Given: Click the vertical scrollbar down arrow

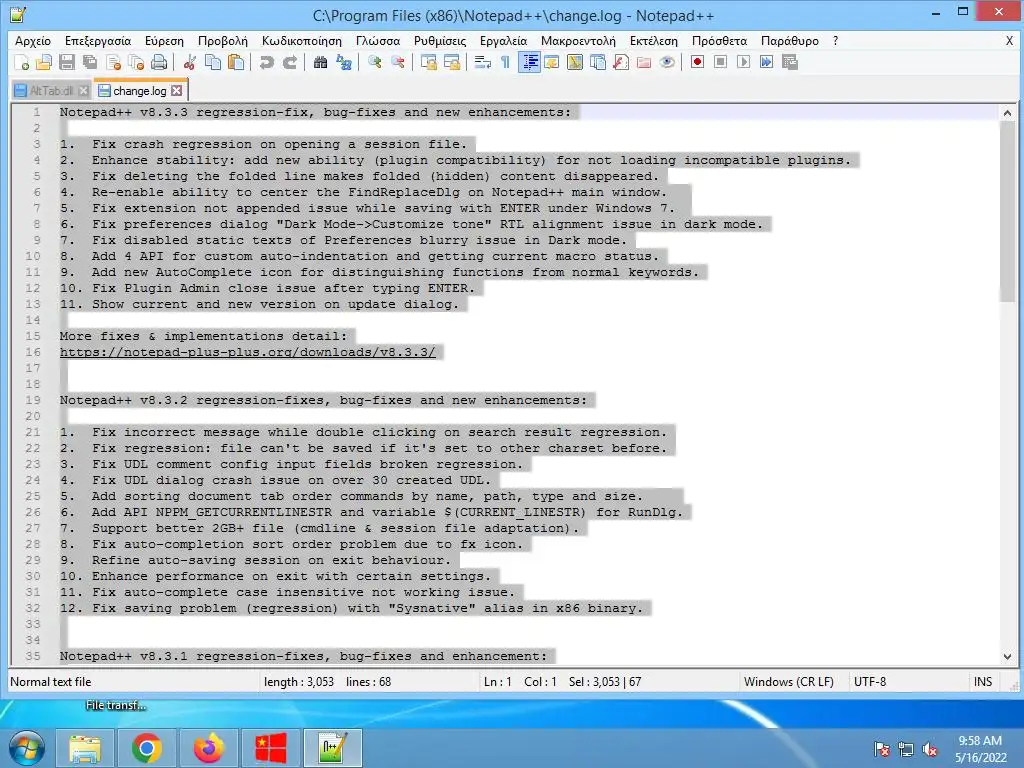Looking at the screenshot, I should click(1007, 656).
